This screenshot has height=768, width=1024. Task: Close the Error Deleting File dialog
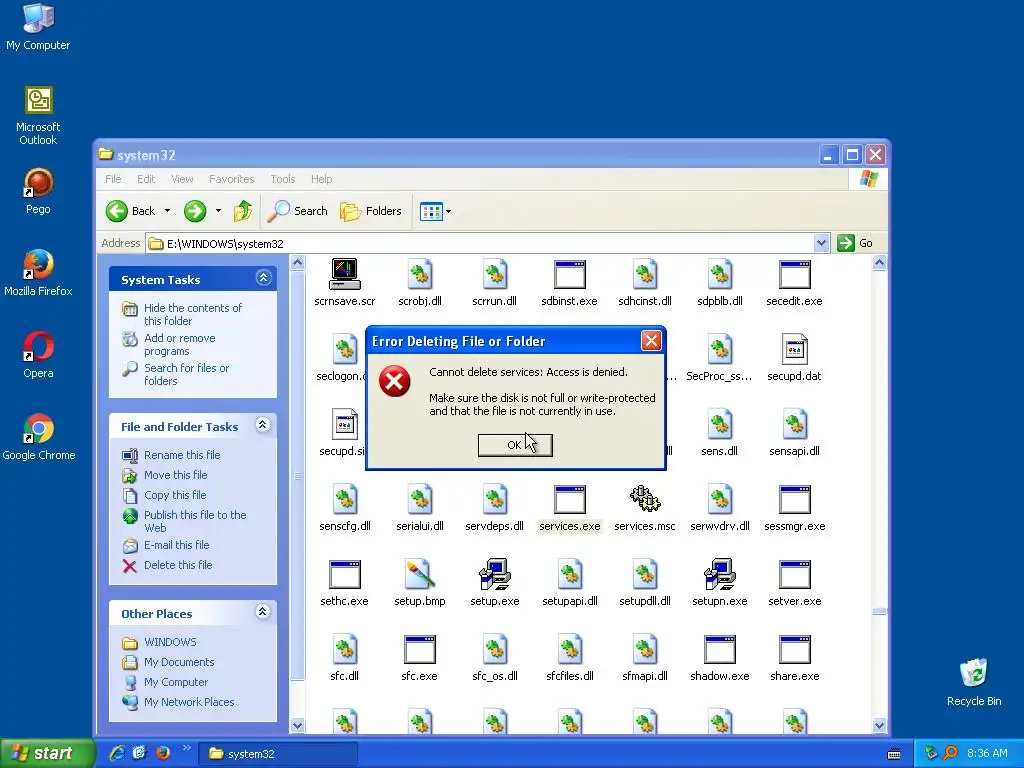651,340
